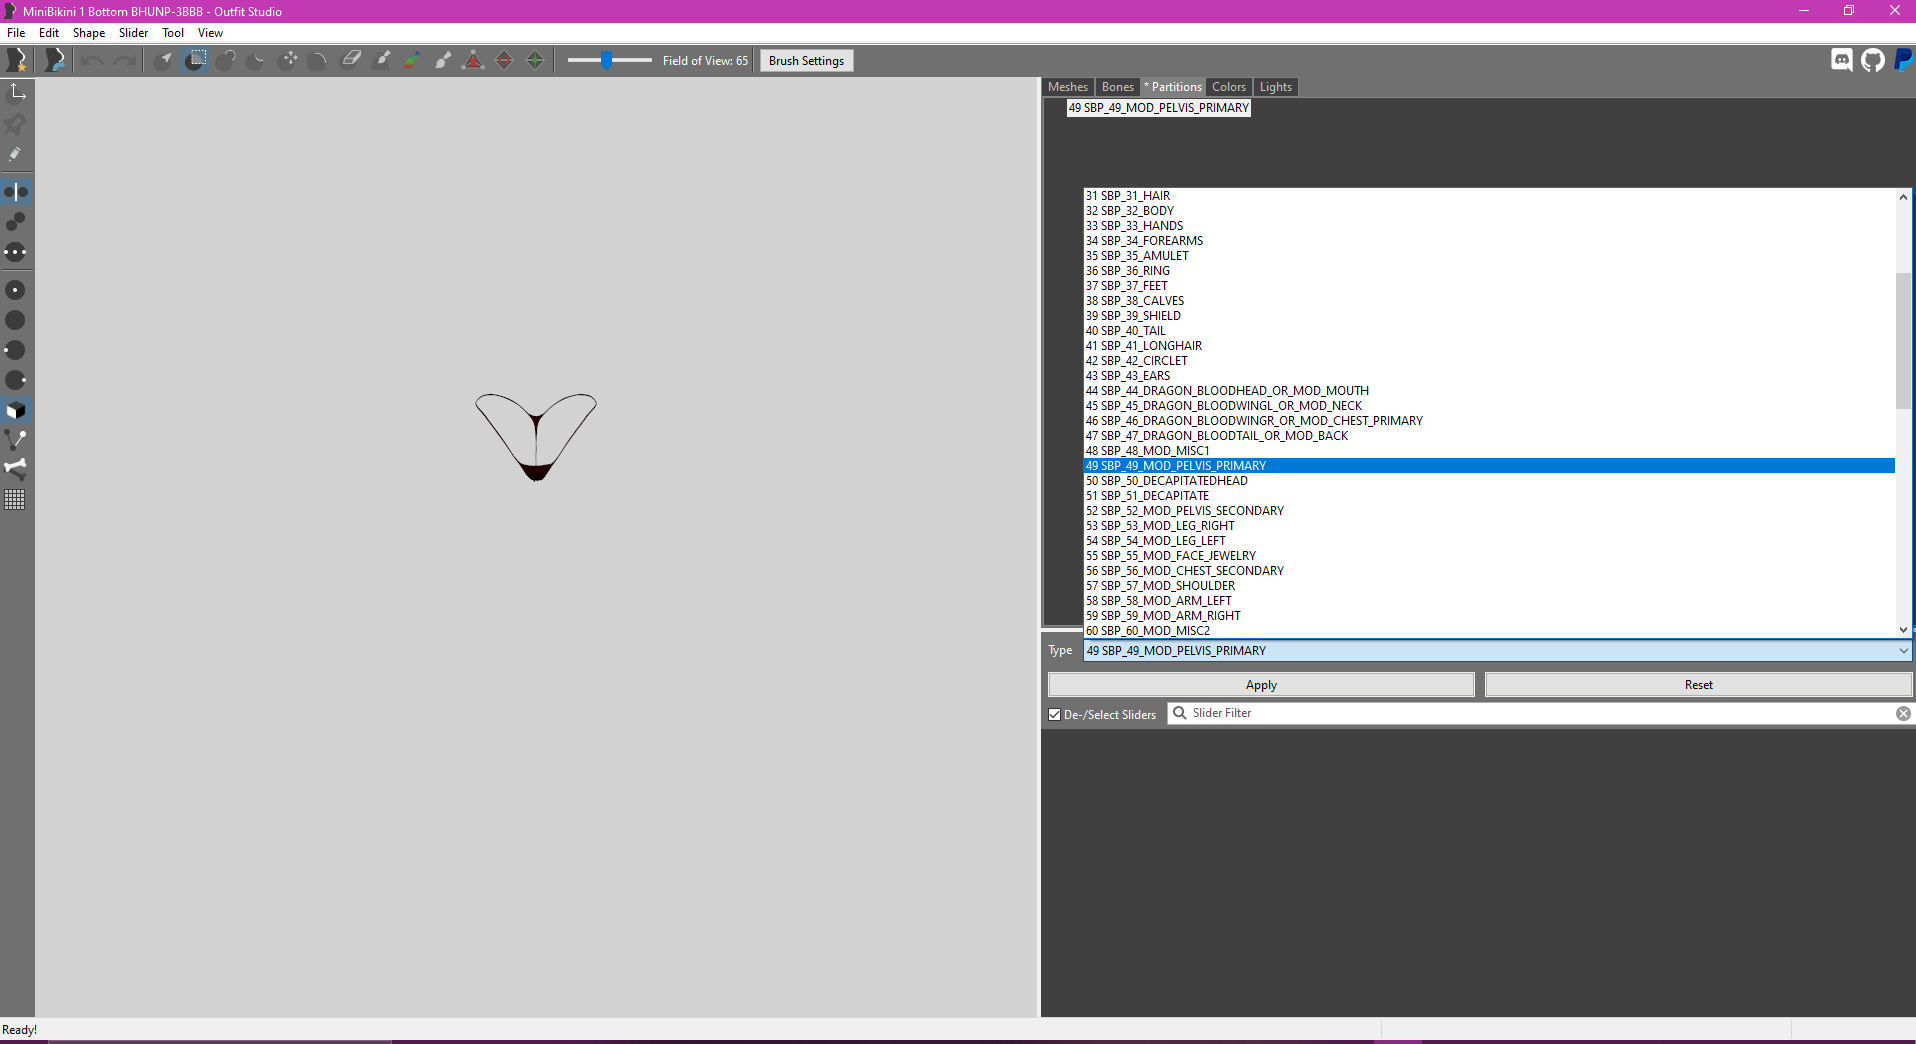The image size is (1916, 1044).
Task: Activate the pushpin Pivot tool
Action: [16, 124]
